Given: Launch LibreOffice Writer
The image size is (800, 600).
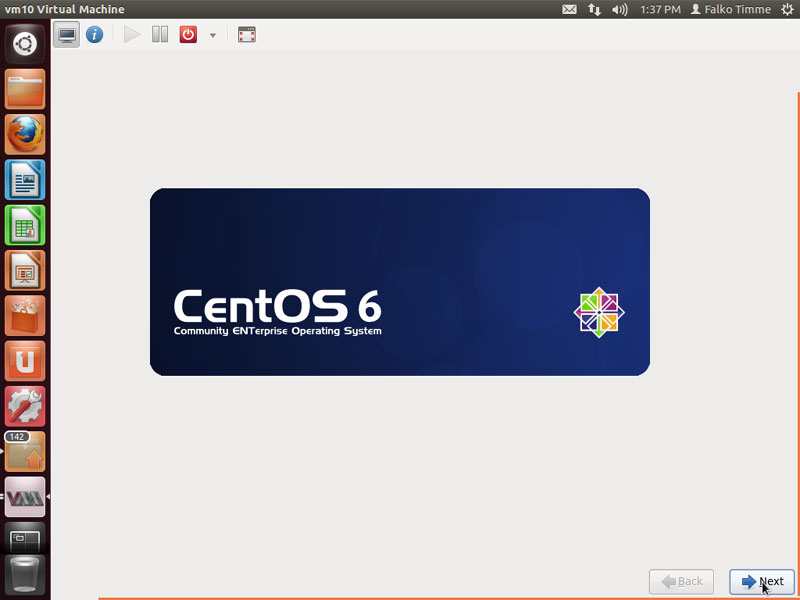Looking at the screenshot, I should pyautogui.click(x=25, y=180).
